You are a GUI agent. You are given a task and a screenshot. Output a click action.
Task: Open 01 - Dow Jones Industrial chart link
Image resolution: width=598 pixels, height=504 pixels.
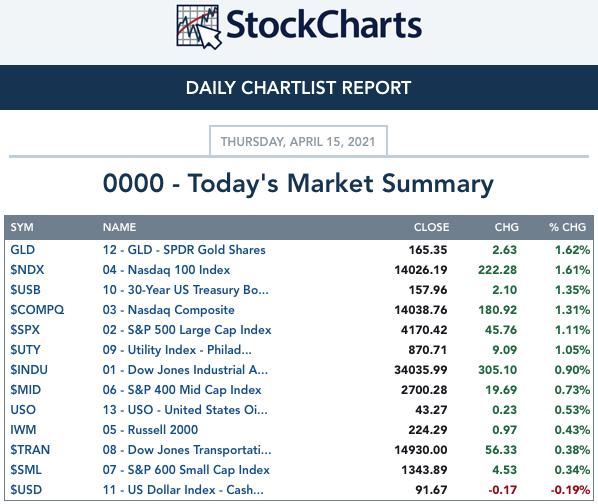185,370
